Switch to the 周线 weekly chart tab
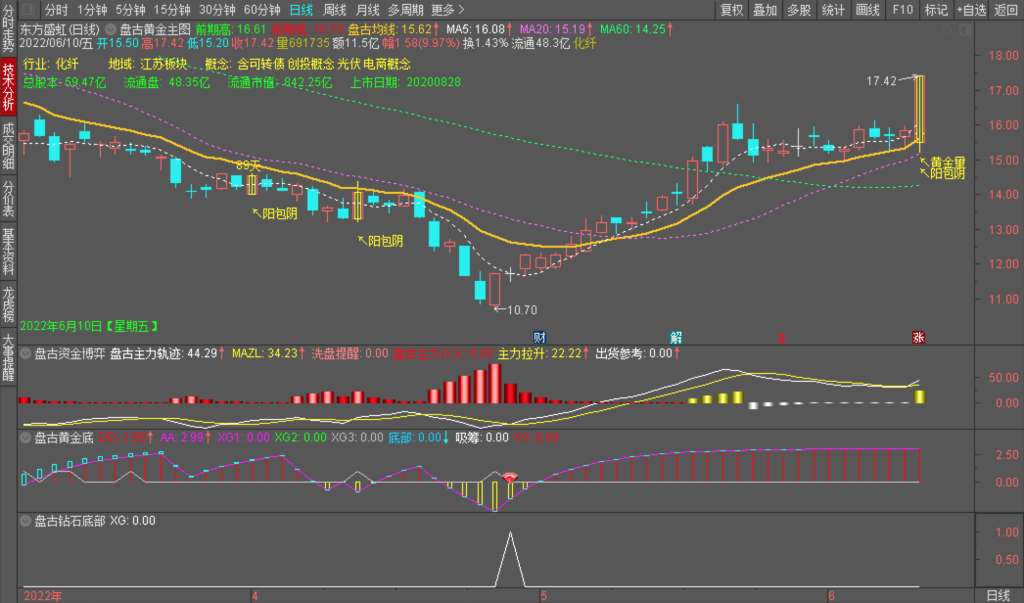 tap(334, 9)
